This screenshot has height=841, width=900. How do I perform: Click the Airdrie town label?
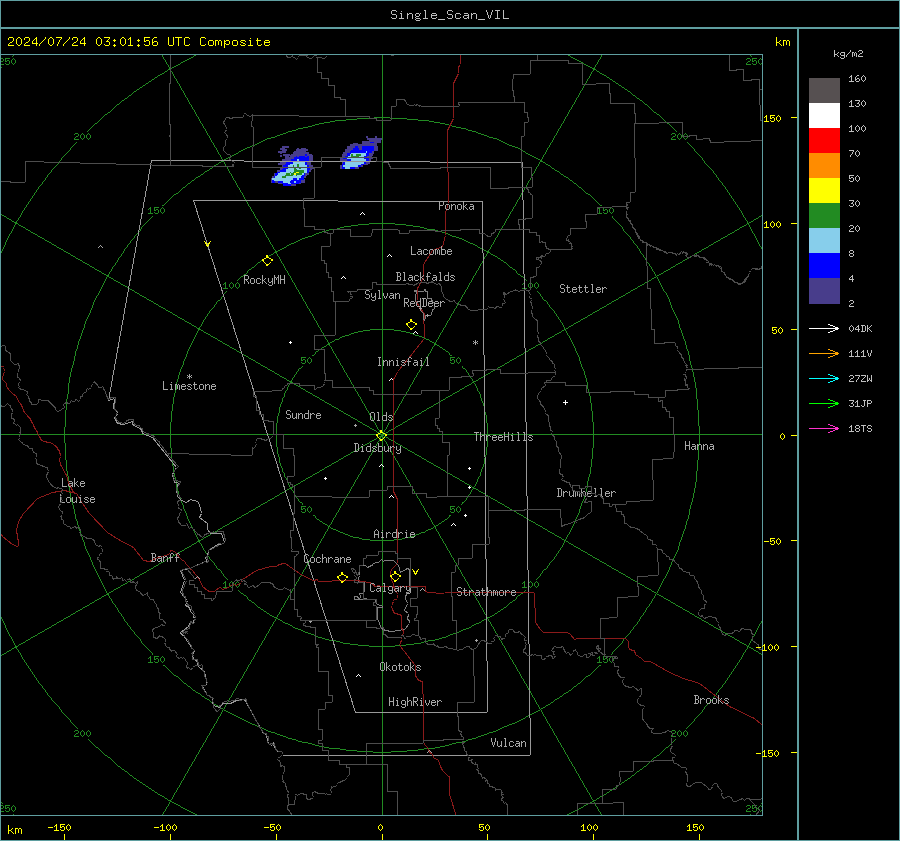pos(394,534)
